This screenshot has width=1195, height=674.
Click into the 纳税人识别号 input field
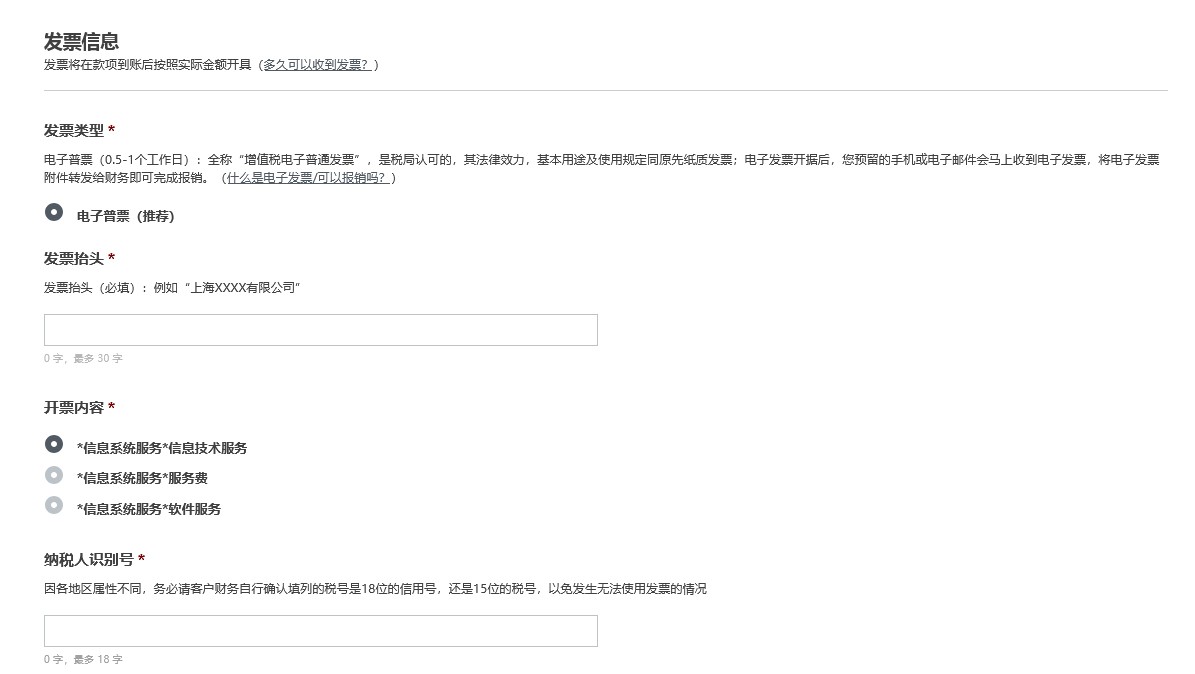[x=320, y=631]
